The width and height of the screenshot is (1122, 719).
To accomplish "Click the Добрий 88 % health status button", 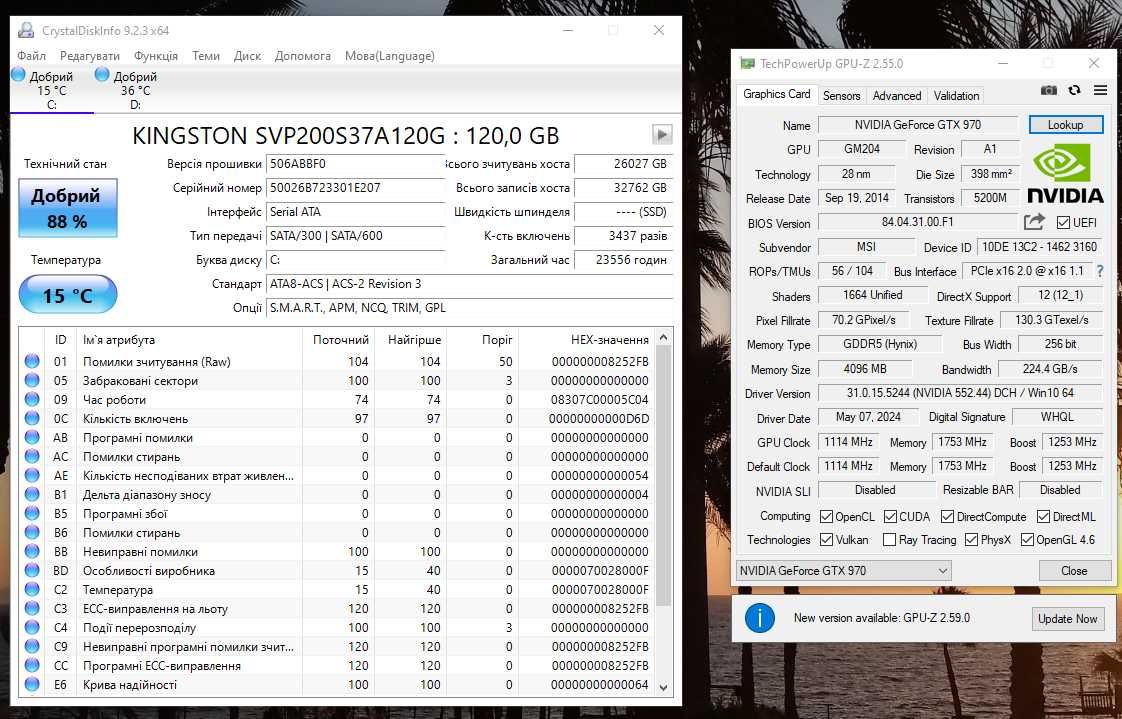I will click(68, 207).
